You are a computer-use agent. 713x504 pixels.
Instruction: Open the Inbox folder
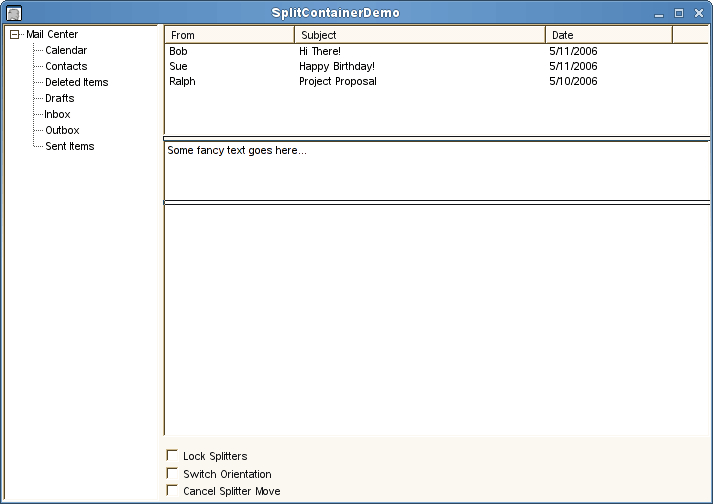click(57, 114)
